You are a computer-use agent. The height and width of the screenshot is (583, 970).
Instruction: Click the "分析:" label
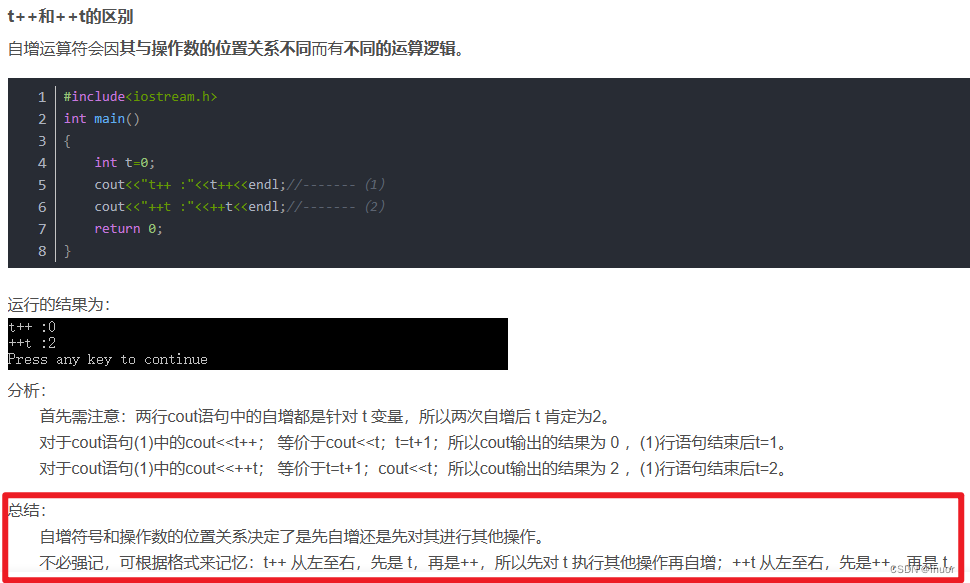27,391
